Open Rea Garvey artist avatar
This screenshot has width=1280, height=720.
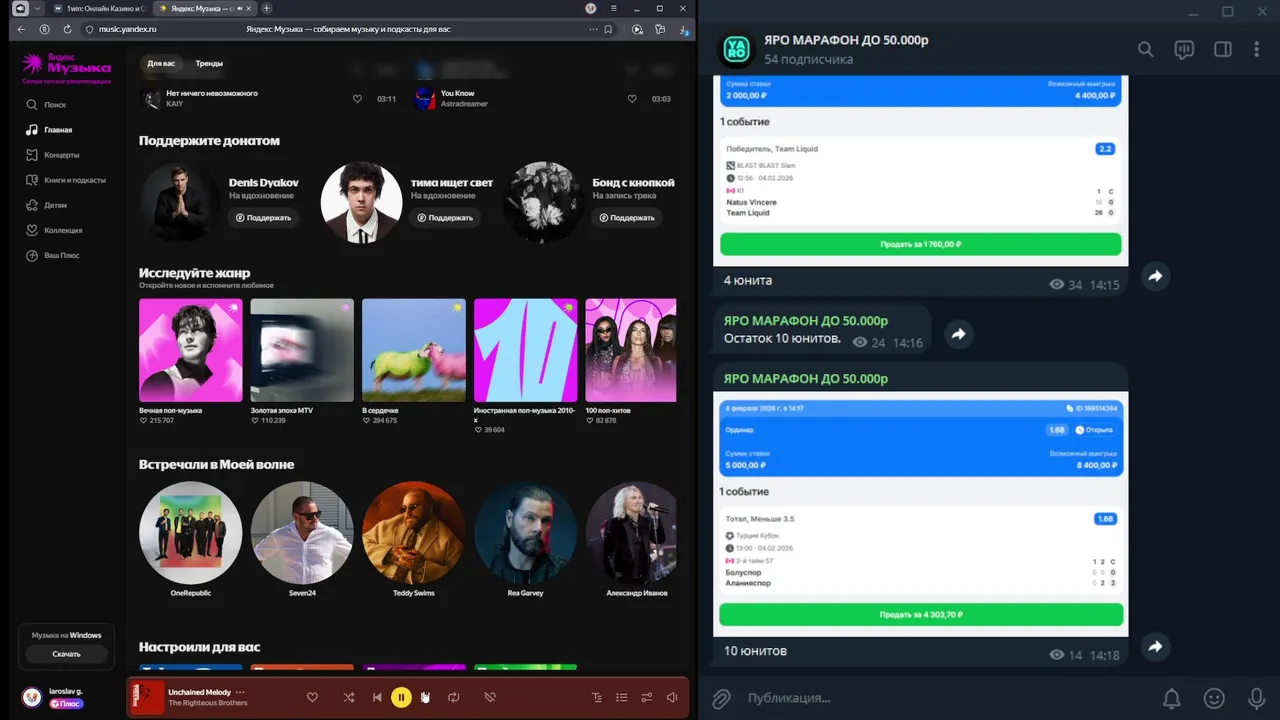point(525,533)
